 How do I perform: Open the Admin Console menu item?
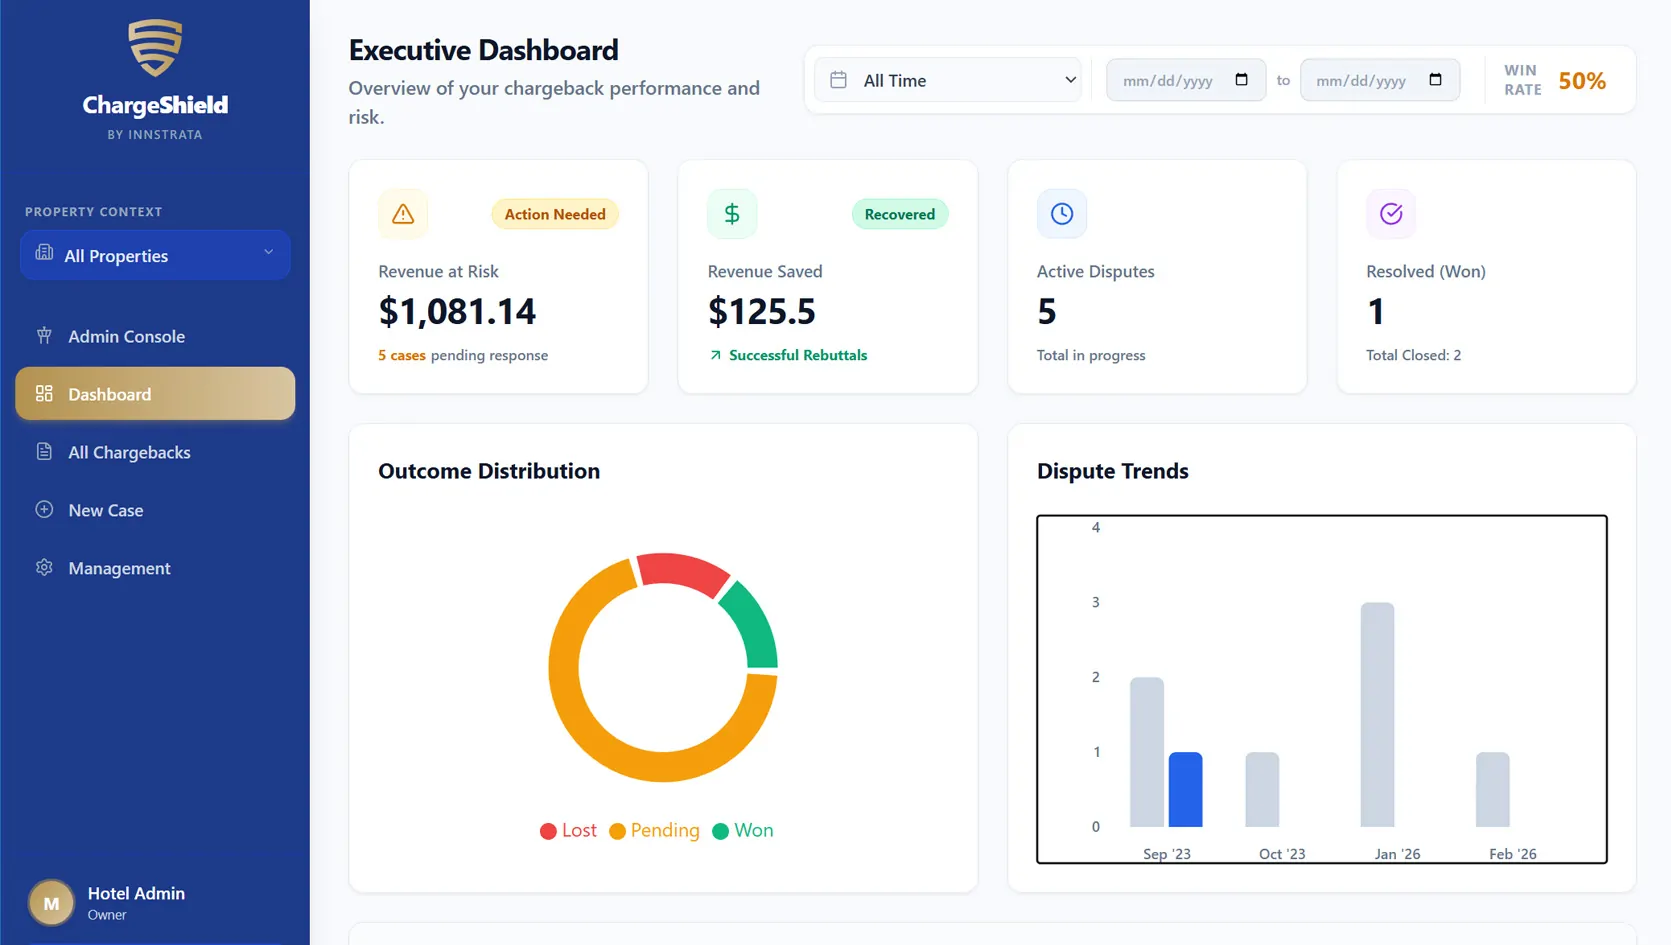tap(126, 337)
